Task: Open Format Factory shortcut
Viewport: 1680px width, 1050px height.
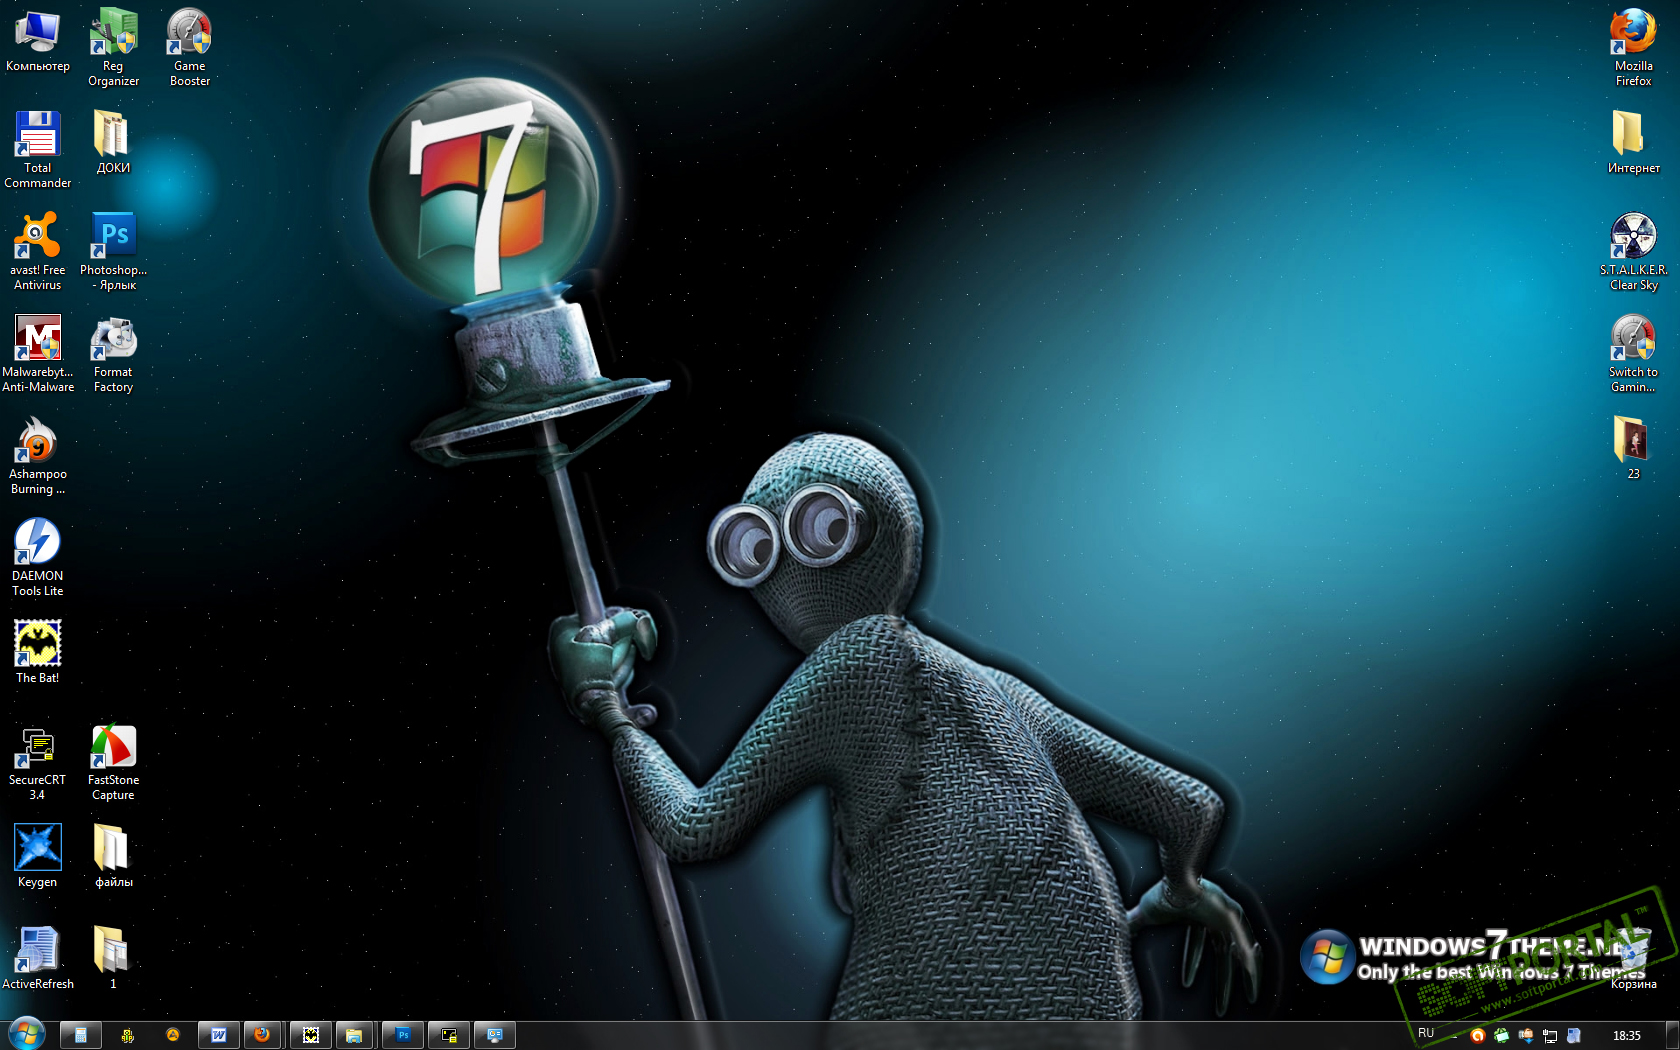Action: point(113,354)
